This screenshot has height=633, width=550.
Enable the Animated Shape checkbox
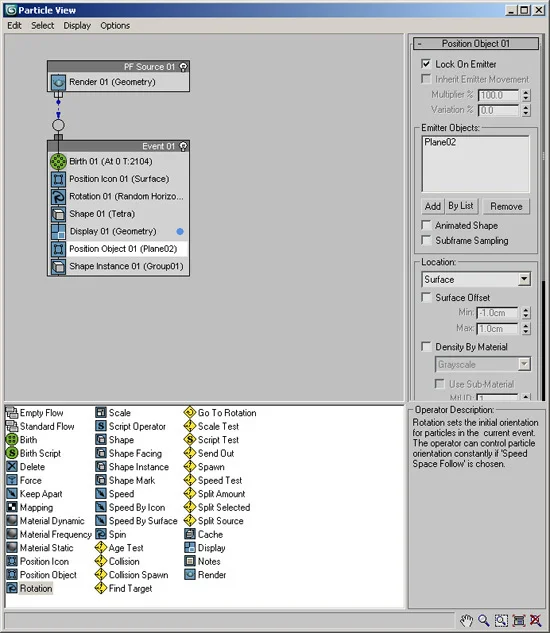pyautogui.click(x=426, y=225)
